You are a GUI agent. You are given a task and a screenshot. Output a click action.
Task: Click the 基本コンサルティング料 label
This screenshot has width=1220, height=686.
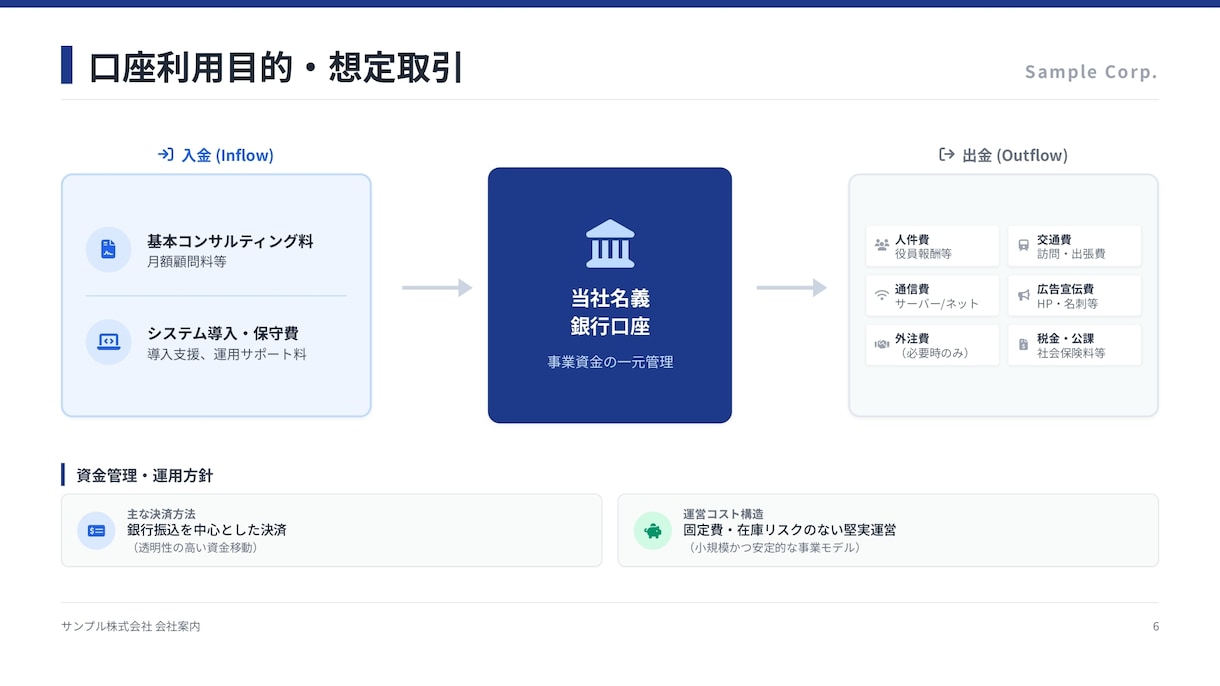click(230, 241)
